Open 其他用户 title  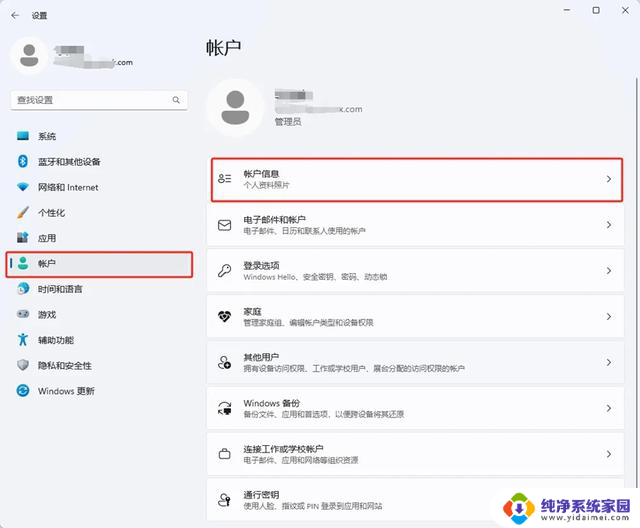tap(261, 357)
